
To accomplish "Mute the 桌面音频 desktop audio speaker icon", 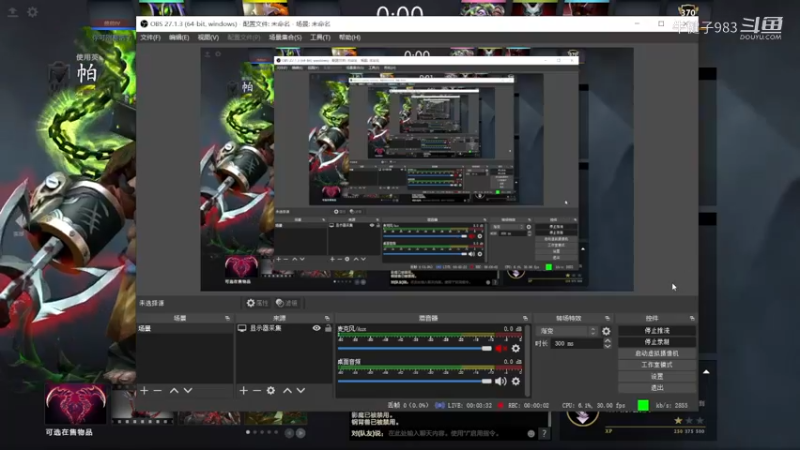I will 501,381.
